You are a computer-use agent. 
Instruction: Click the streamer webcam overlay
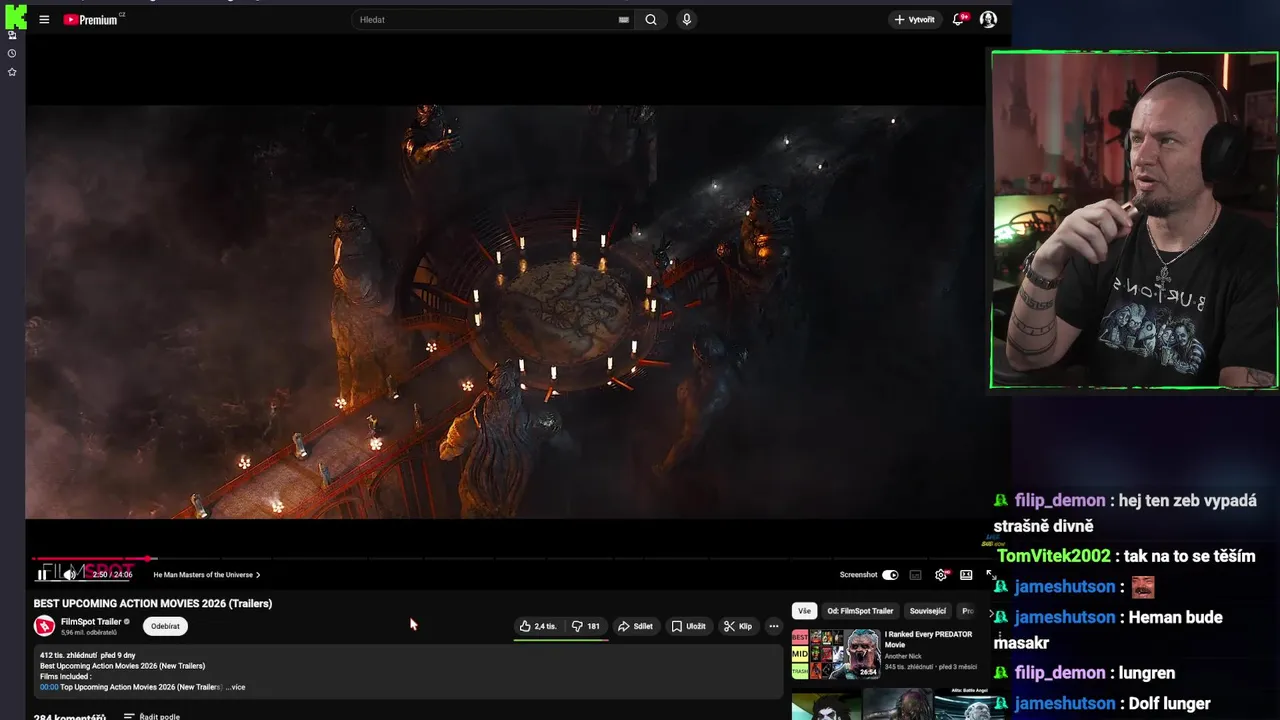1134,220
